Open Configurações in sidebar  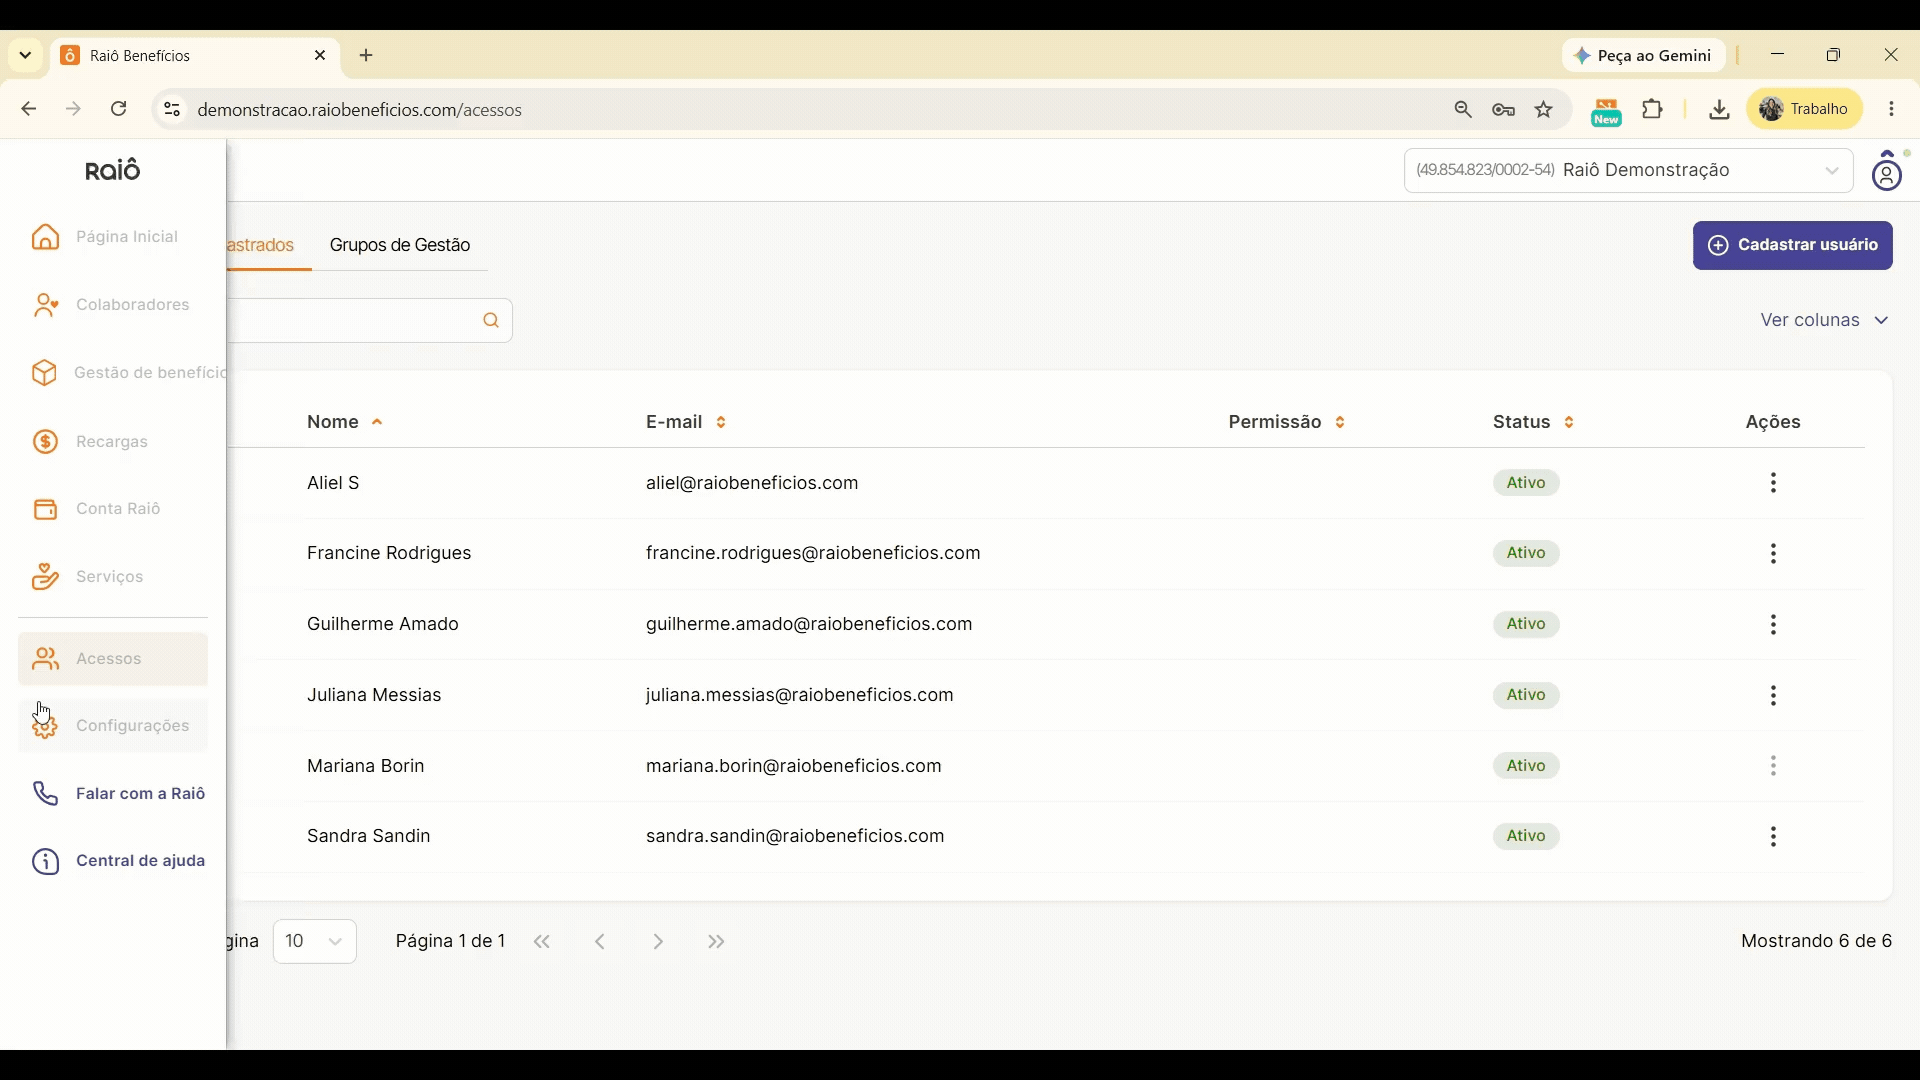113,728
